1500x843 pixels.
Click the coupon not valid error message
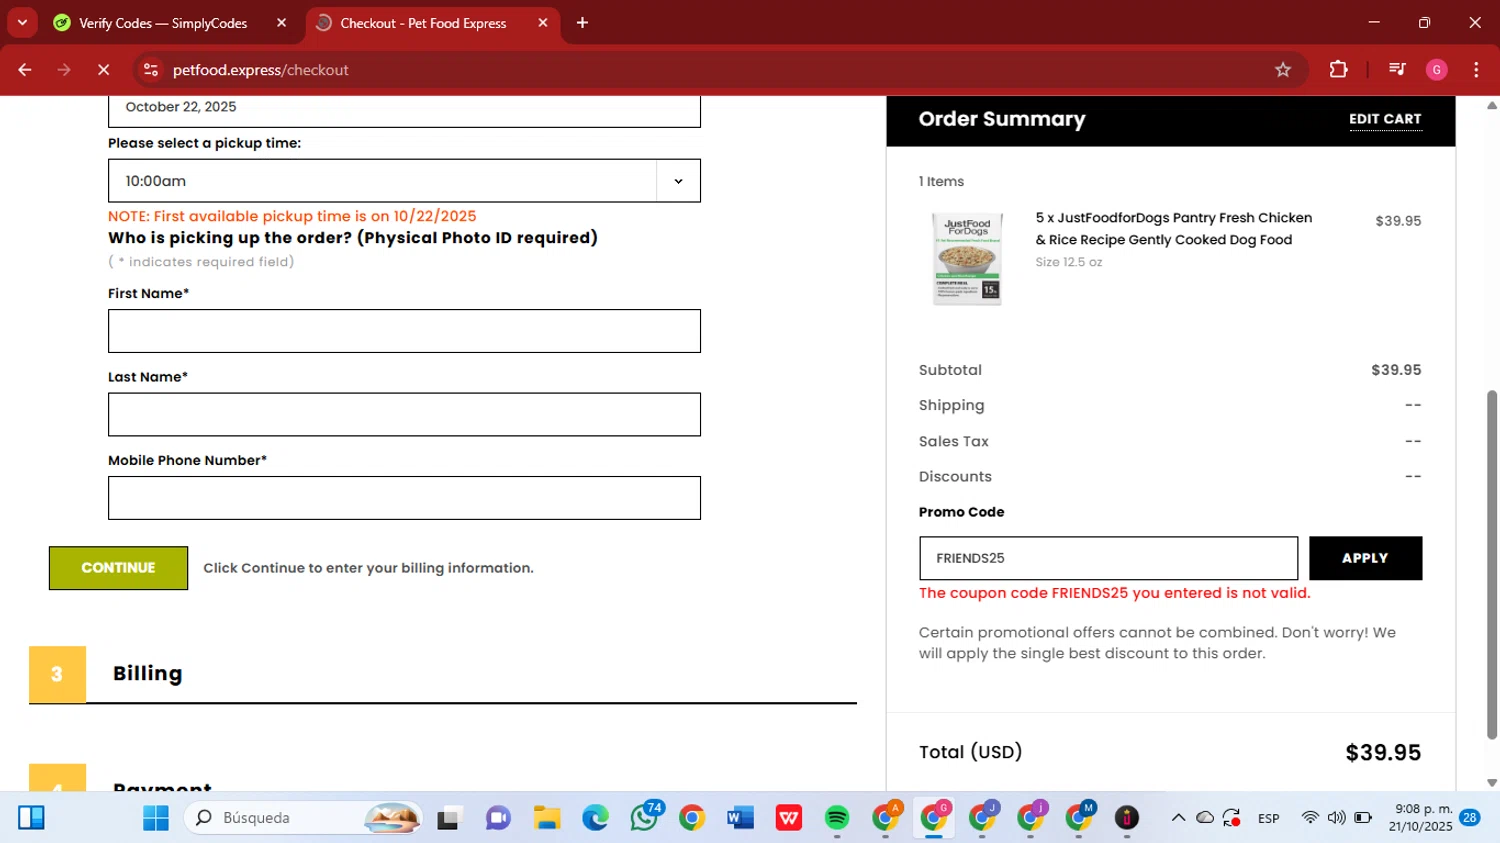(x=1114, y=593)
